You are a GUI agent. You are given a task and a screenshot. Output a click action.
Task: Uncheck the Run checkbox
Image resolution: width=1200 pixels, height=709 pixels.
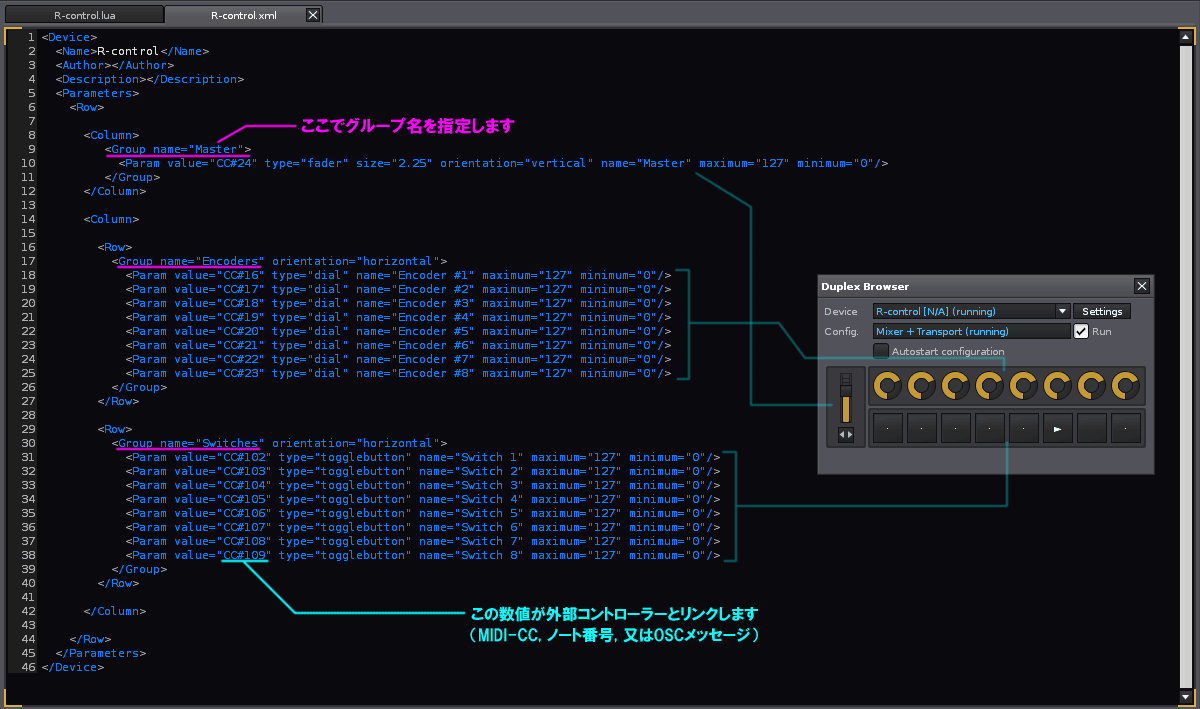coord(1081,331)
